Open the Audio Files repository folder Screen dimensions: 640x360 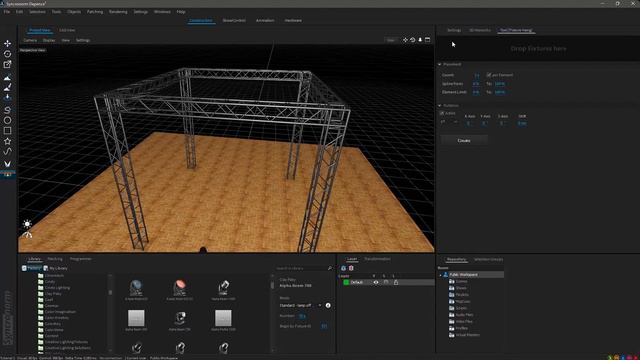[464, 315]
